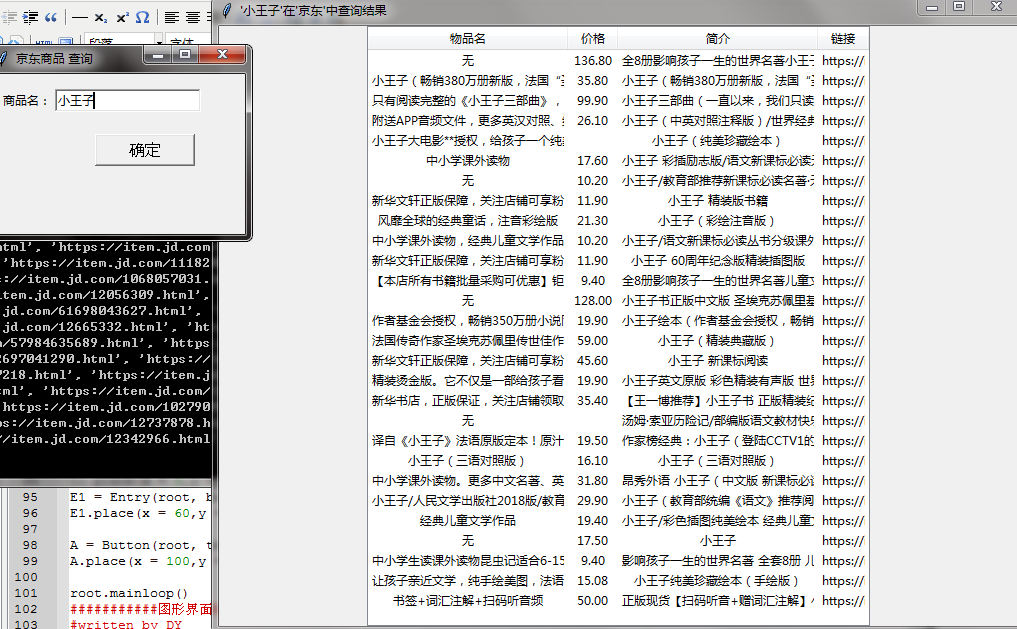
Task: Apply subscript formatting
Action: tap(101, 18)
